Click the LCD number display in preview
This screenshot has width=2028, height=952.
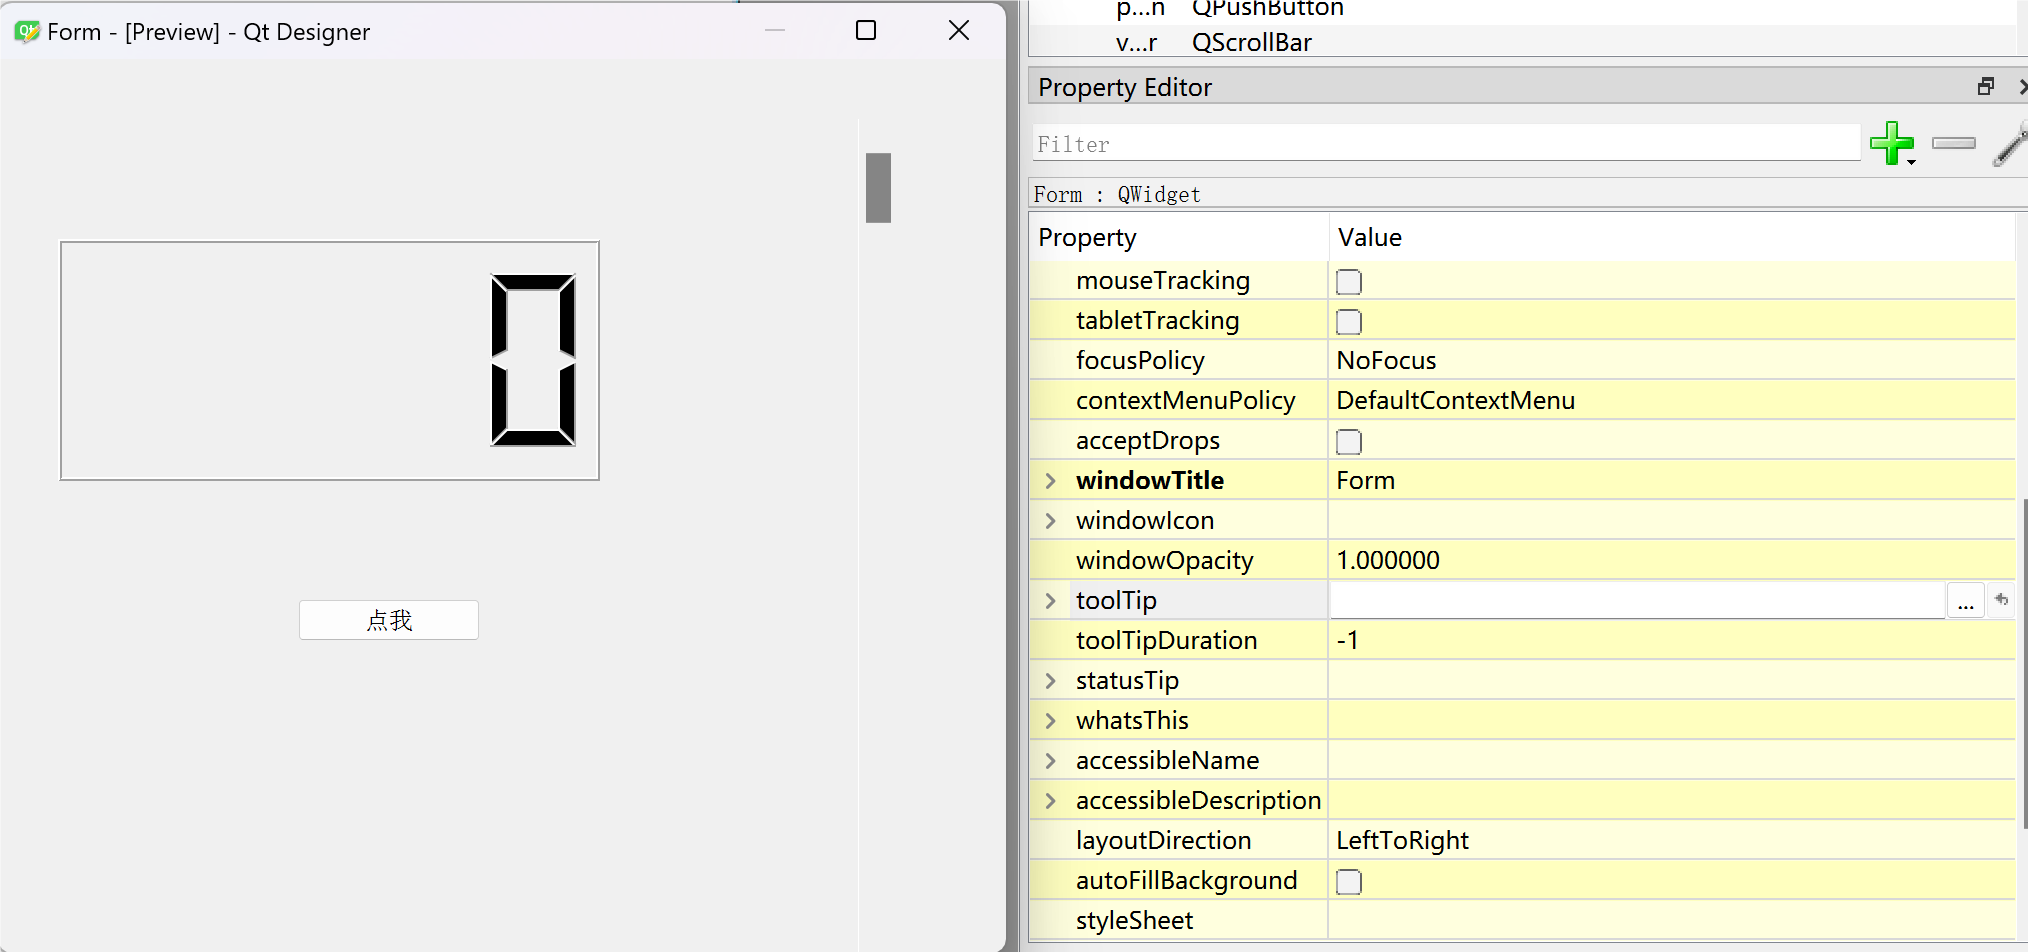click(x=330, y=360)
